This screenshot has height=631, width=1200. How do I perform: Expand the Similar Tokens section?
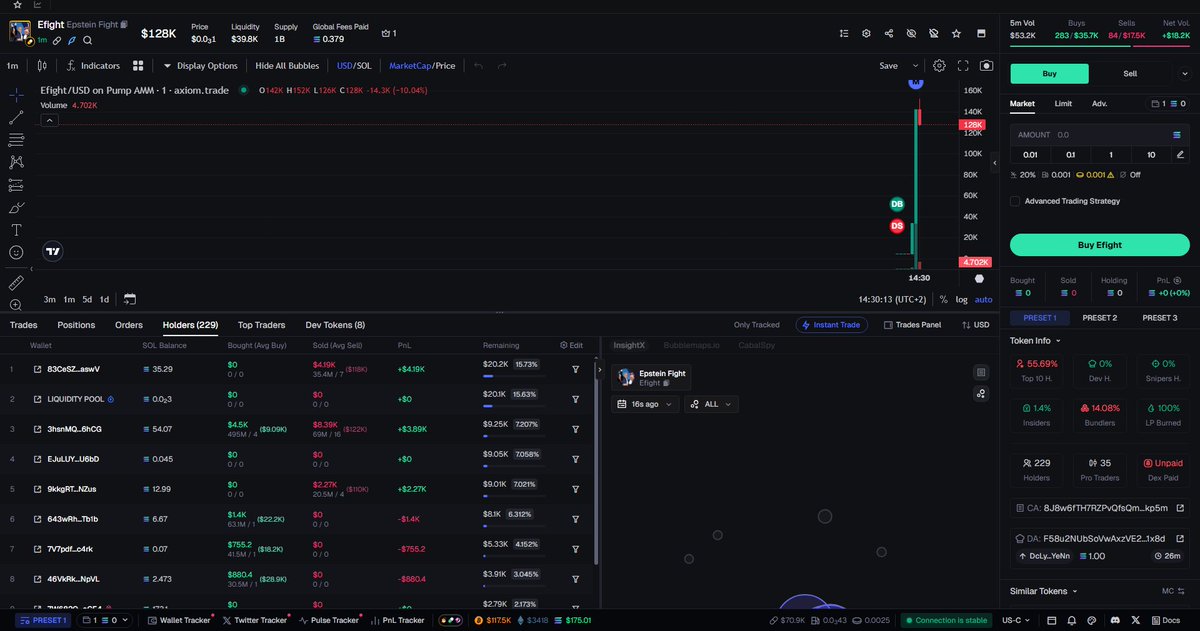[x=1044, y=591]
